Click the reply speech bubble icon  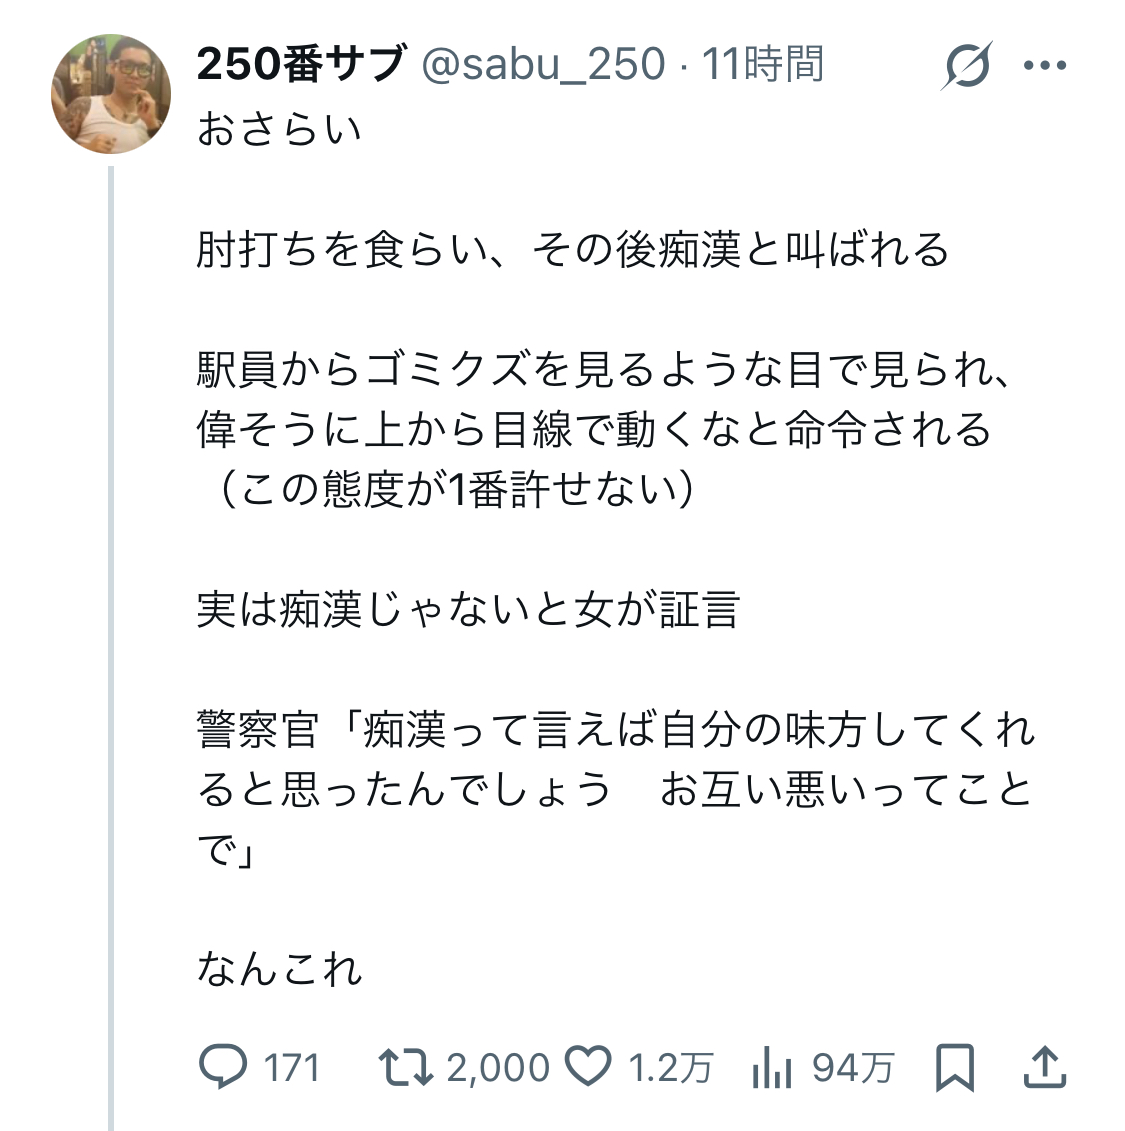222,1067
